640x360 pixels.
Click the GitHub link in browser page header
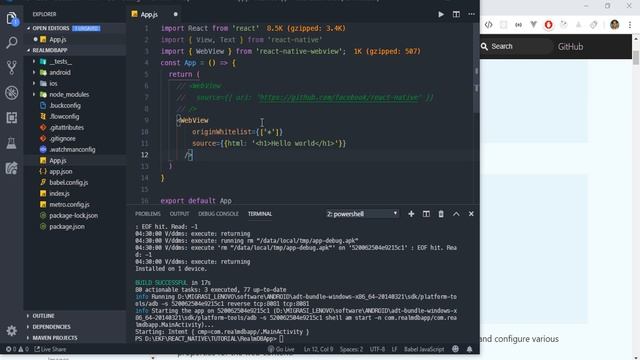point(570,47)
